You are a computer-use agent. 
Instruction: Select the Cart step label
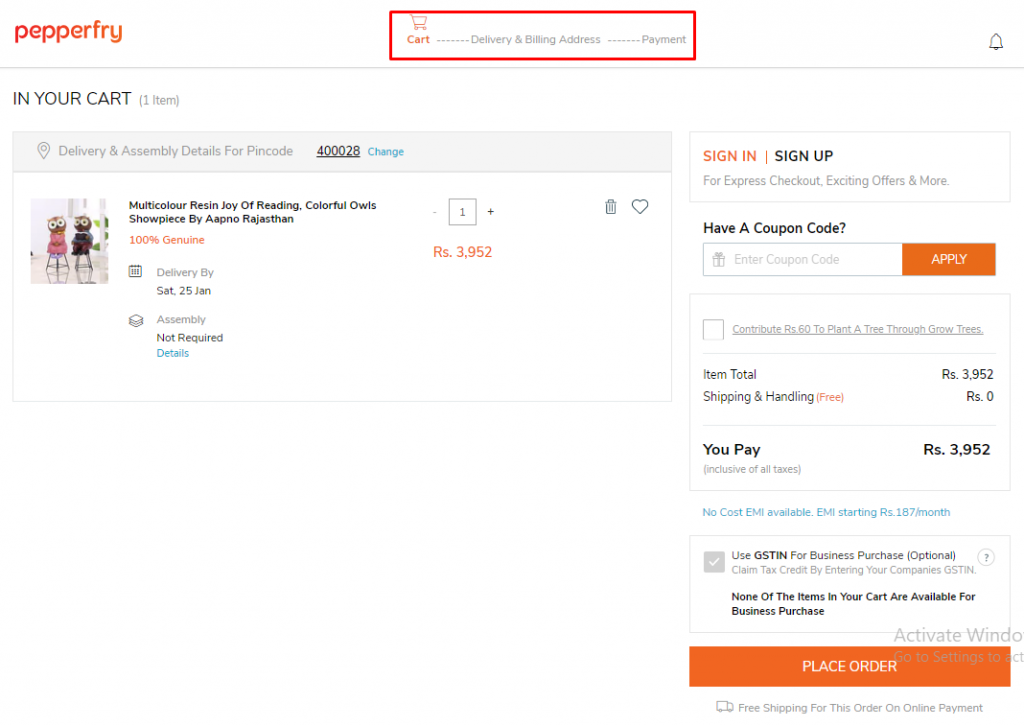pyautogui.click(x=418, y=39)
